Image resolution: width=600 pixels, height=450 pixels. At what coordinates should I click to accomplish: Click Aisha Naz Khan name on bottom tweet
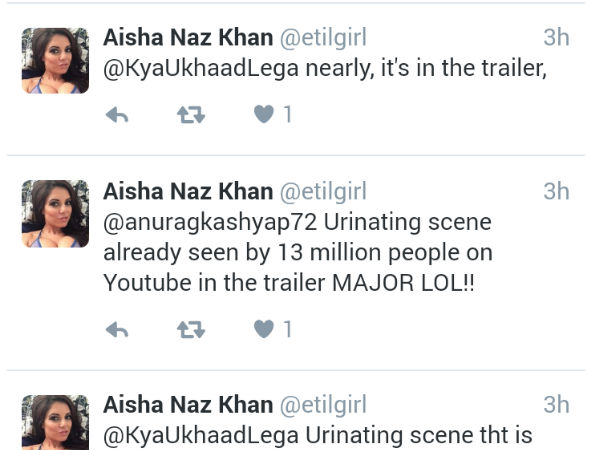pyautogui.click(x=188, y=404)
